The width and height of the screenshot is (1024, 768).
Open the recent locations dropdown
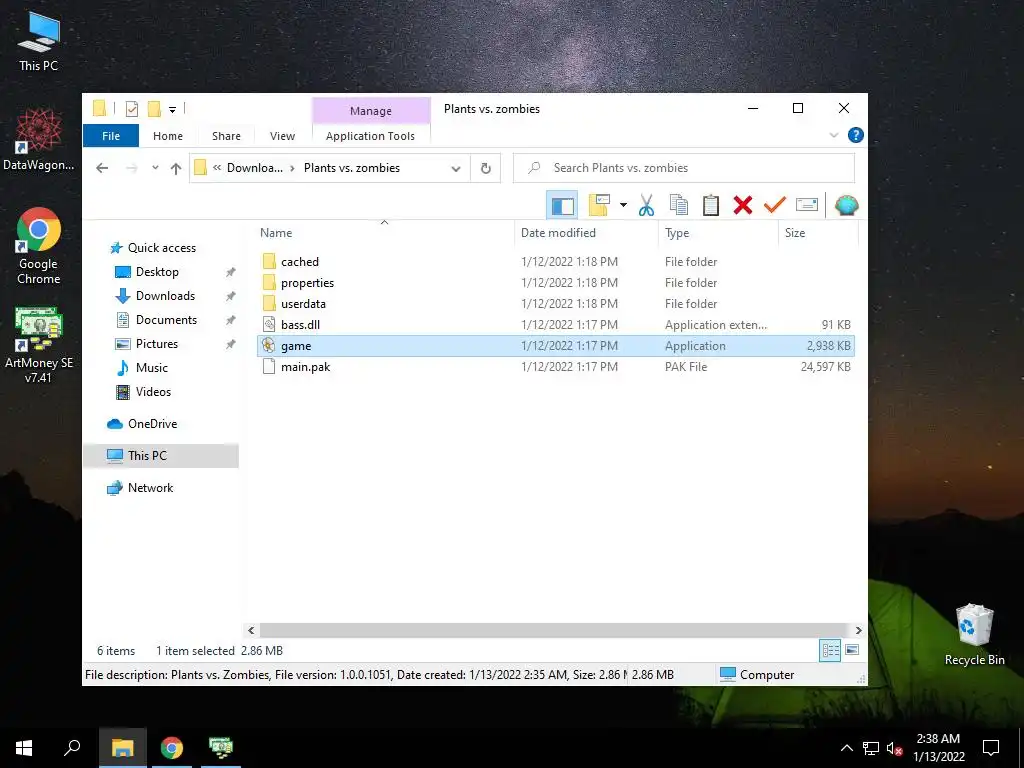(x=155, y=168)
